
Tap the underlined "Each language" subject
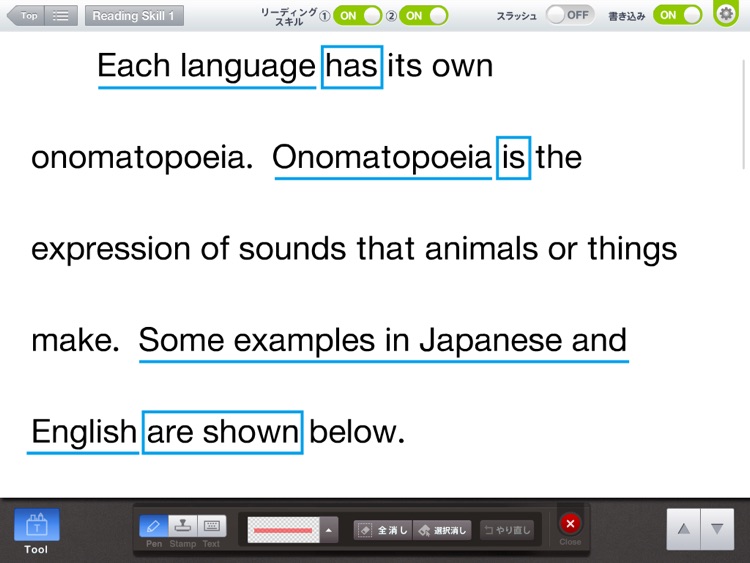[x=207, y=68]
